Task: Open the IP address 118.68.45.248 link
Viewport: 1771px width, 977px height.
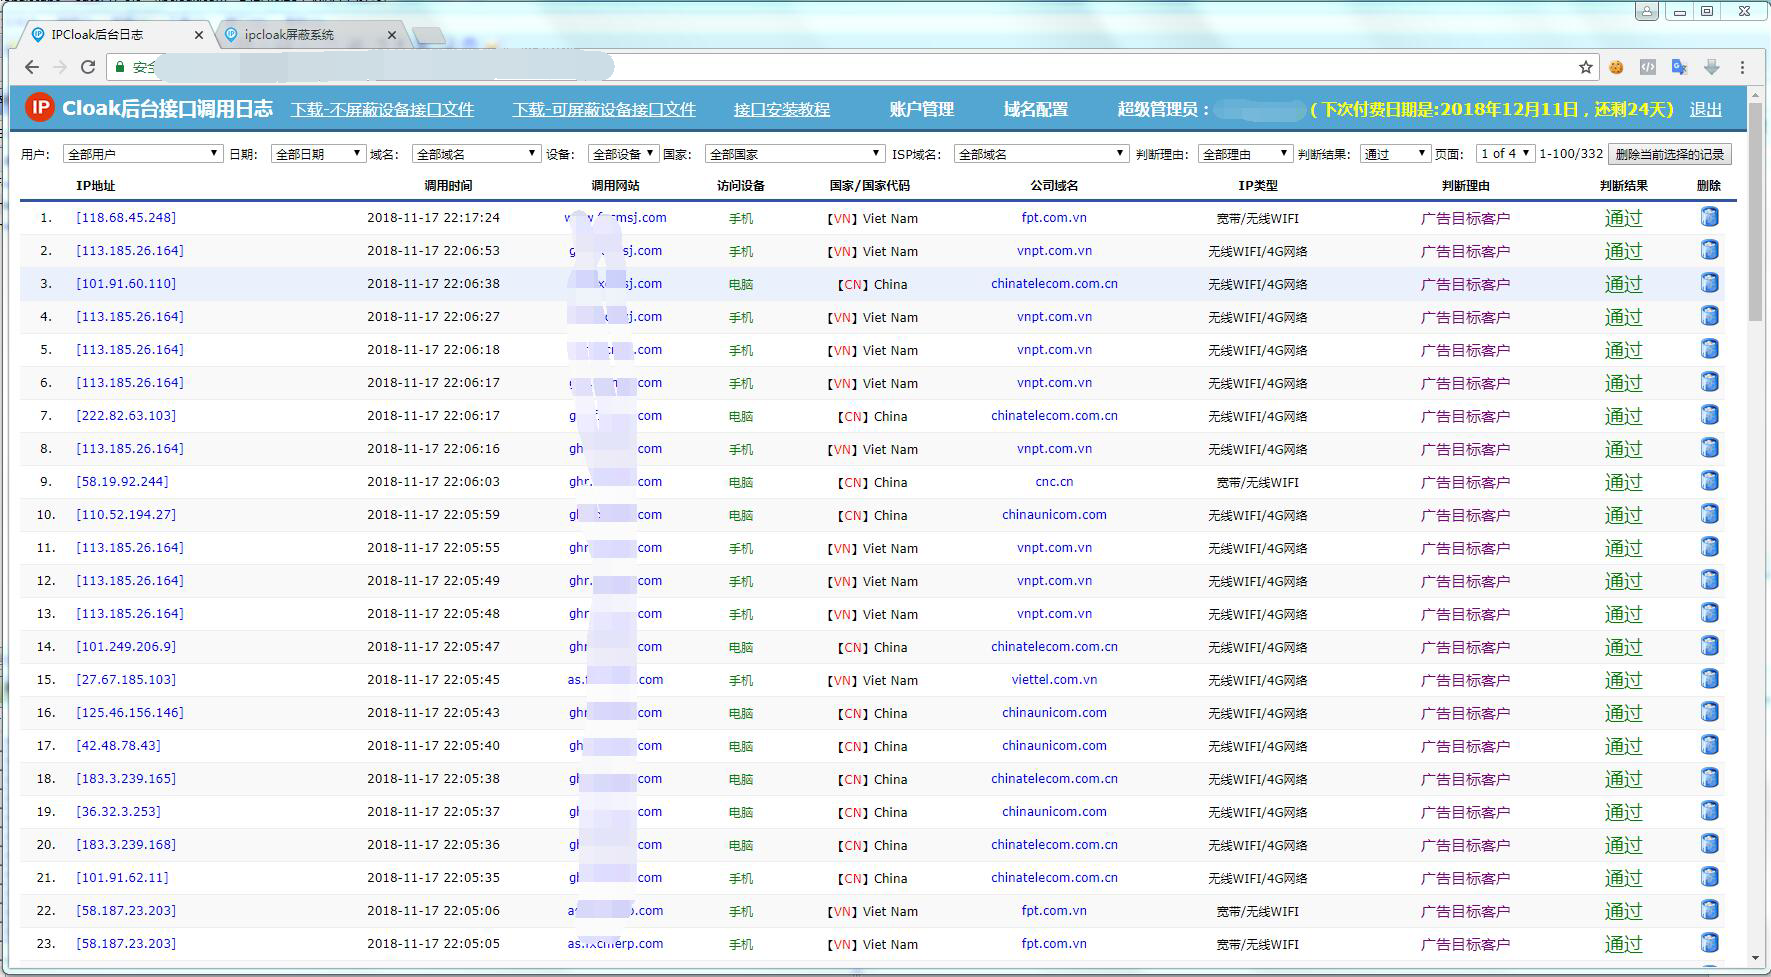Action: click(126, 217)
